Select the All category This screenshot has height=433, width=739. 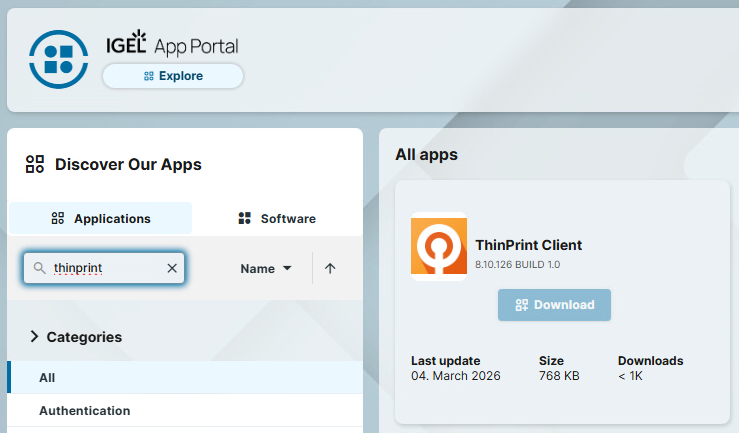point(185,377)
